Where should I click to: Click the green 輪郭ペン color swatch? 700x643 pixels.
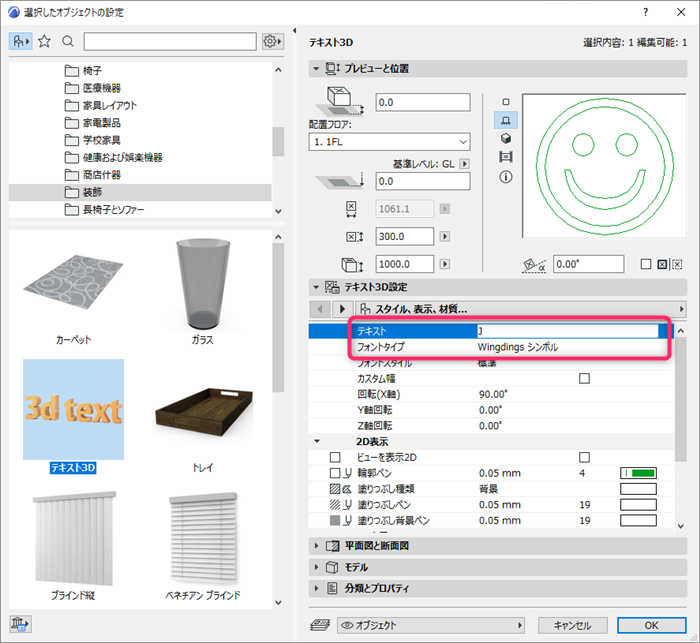tap(638, 473)
